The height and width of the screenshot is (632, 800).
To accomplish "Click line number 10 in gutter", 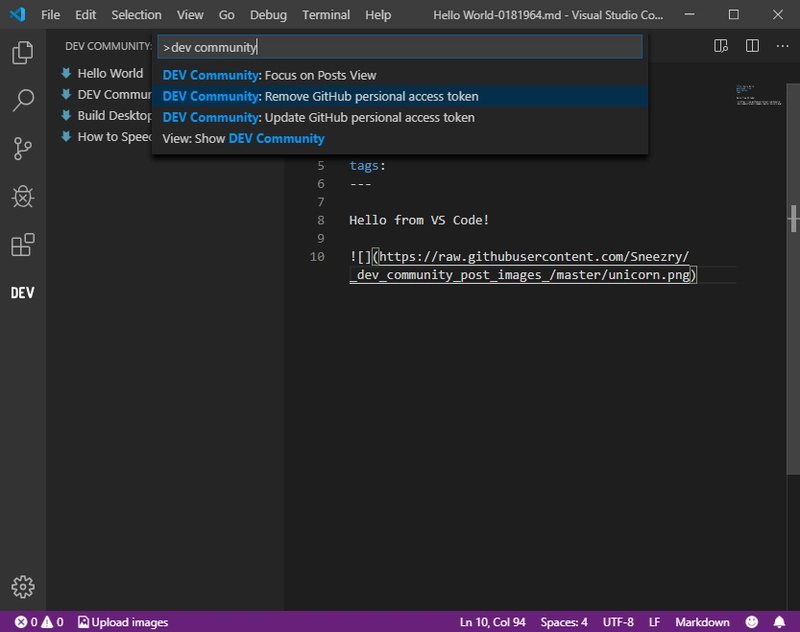I will point(317,257).
